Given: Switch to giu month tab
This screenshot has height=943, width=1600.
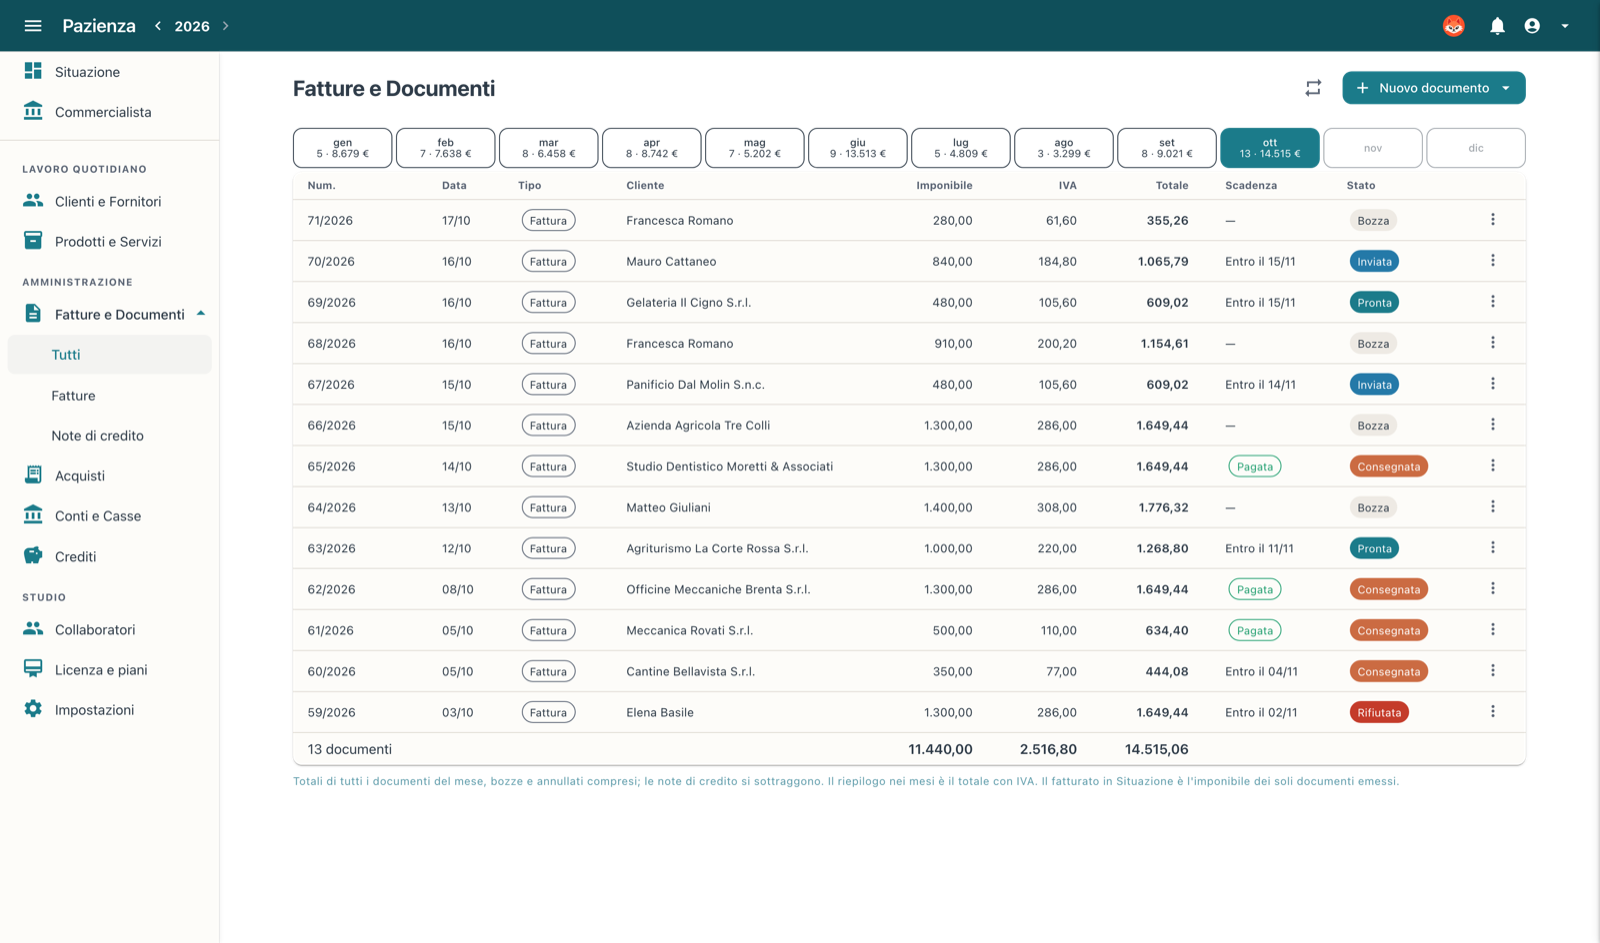Looking at the screenshot, I should click(858, 148).
